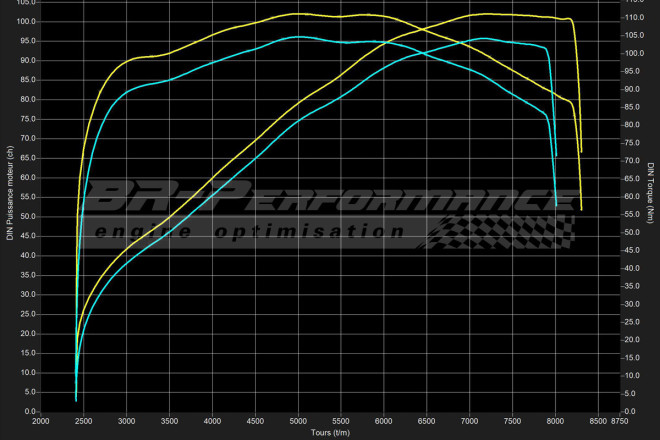Pick the yellow torque curve peak near 5000 rpm

click(298, 14)
